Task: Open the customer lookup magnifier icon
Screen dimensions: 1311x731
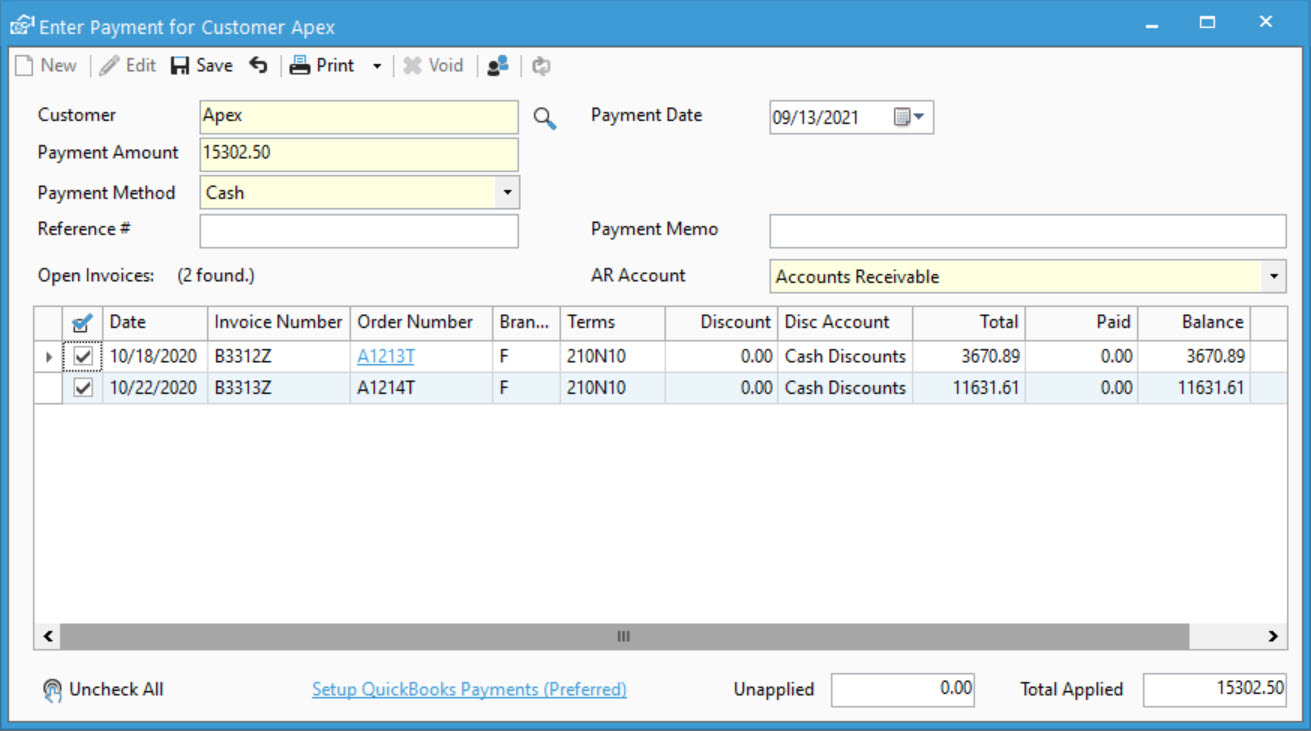Action: [x=544, y=118]
